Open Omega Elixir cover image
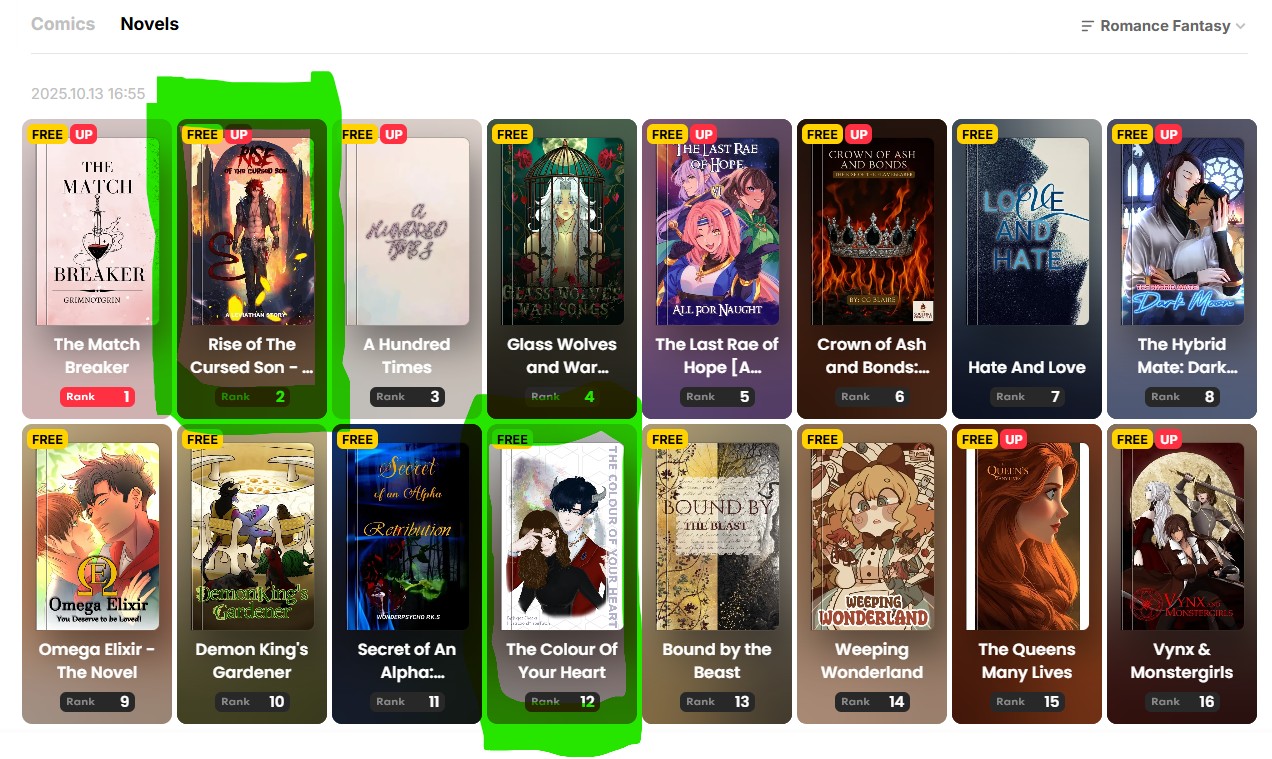 click(x=97, y=536)
